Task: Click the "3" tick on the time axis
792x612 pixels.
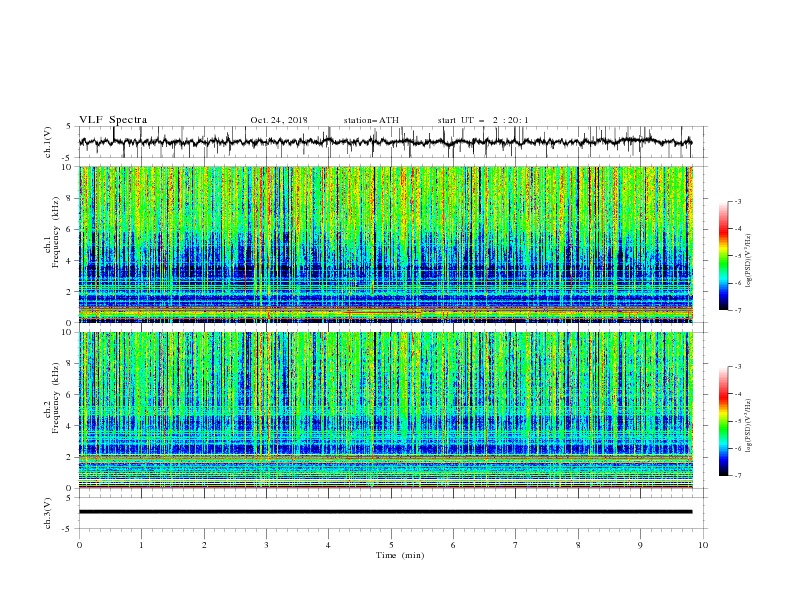Action: [266, 545]
